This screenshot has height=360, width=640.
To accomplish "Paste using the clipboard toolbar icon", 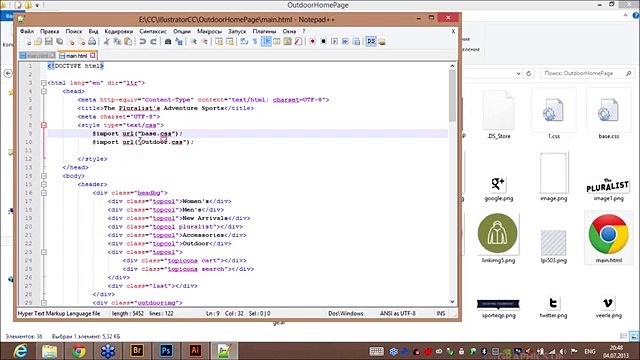I will pos(128,42).
